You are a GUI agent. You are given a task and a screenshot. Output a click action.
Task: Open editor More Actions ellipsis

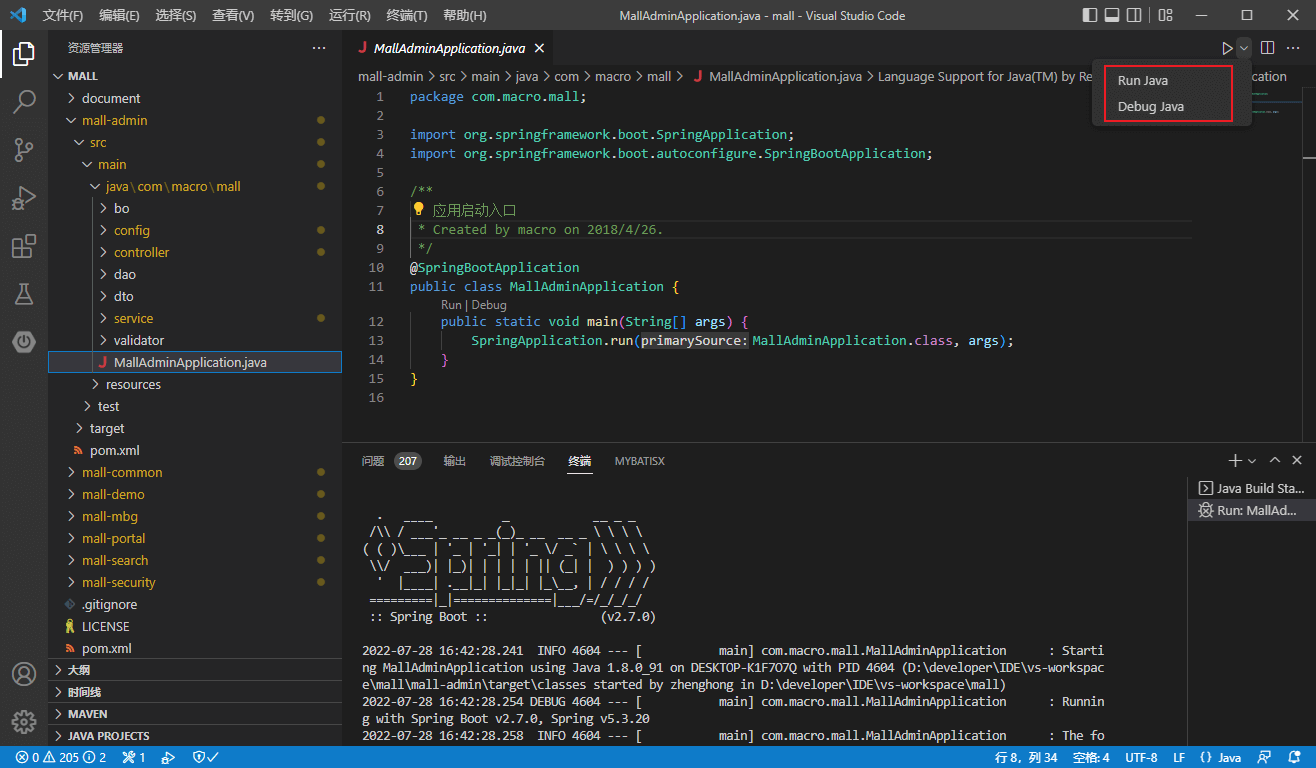pyautogui.click(x=1293, y=48)
